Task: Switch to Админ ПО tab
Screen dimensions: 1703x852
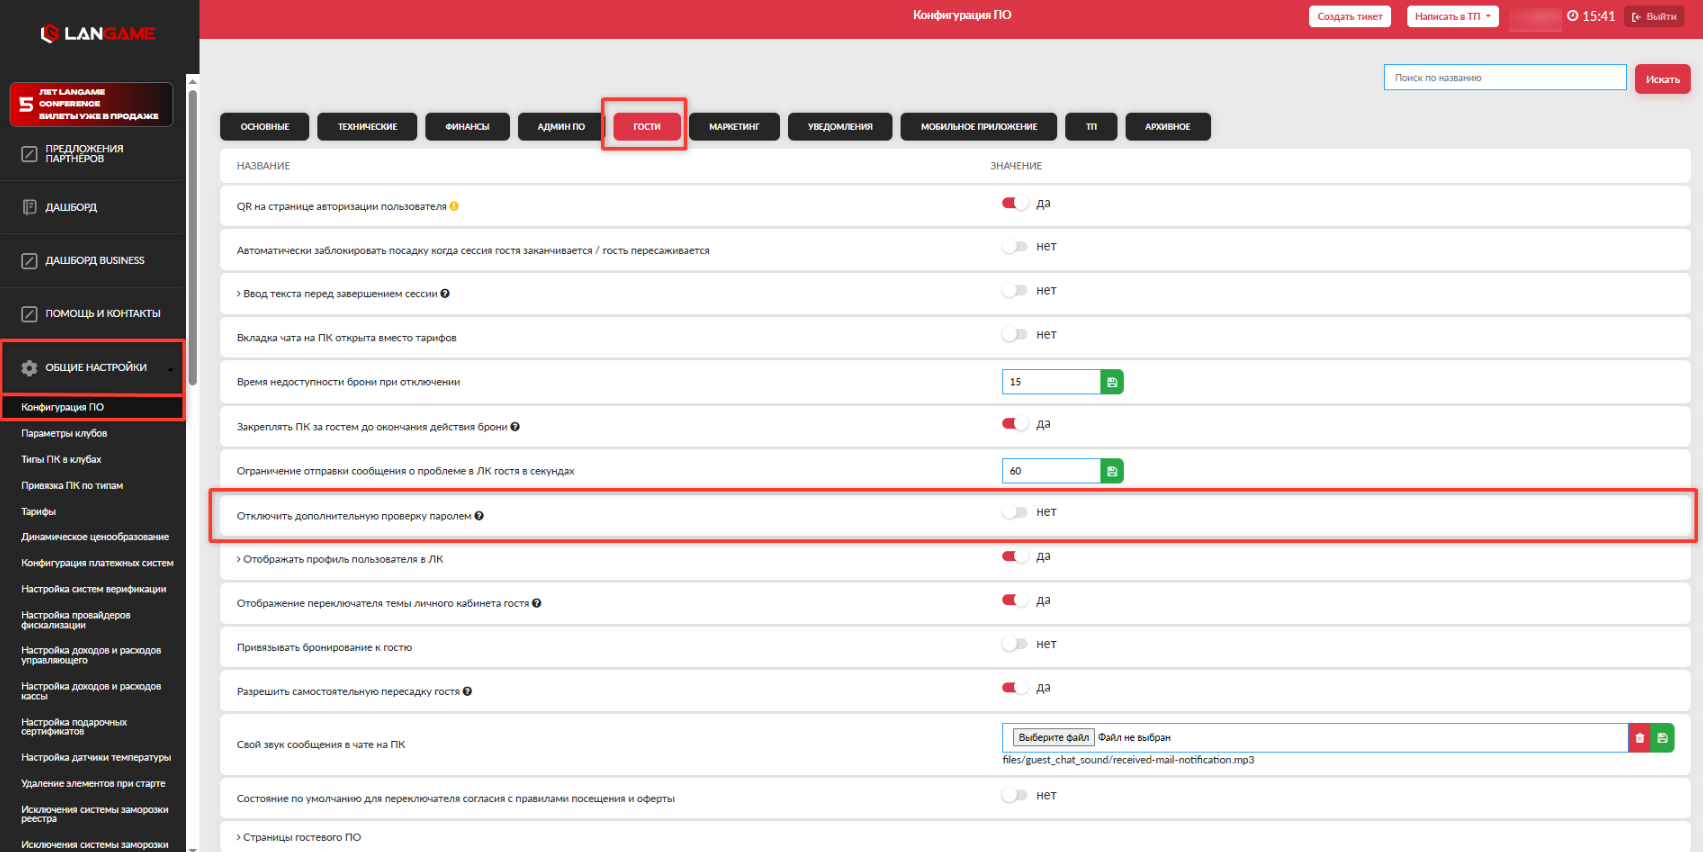Action: (x=561, y=127)
